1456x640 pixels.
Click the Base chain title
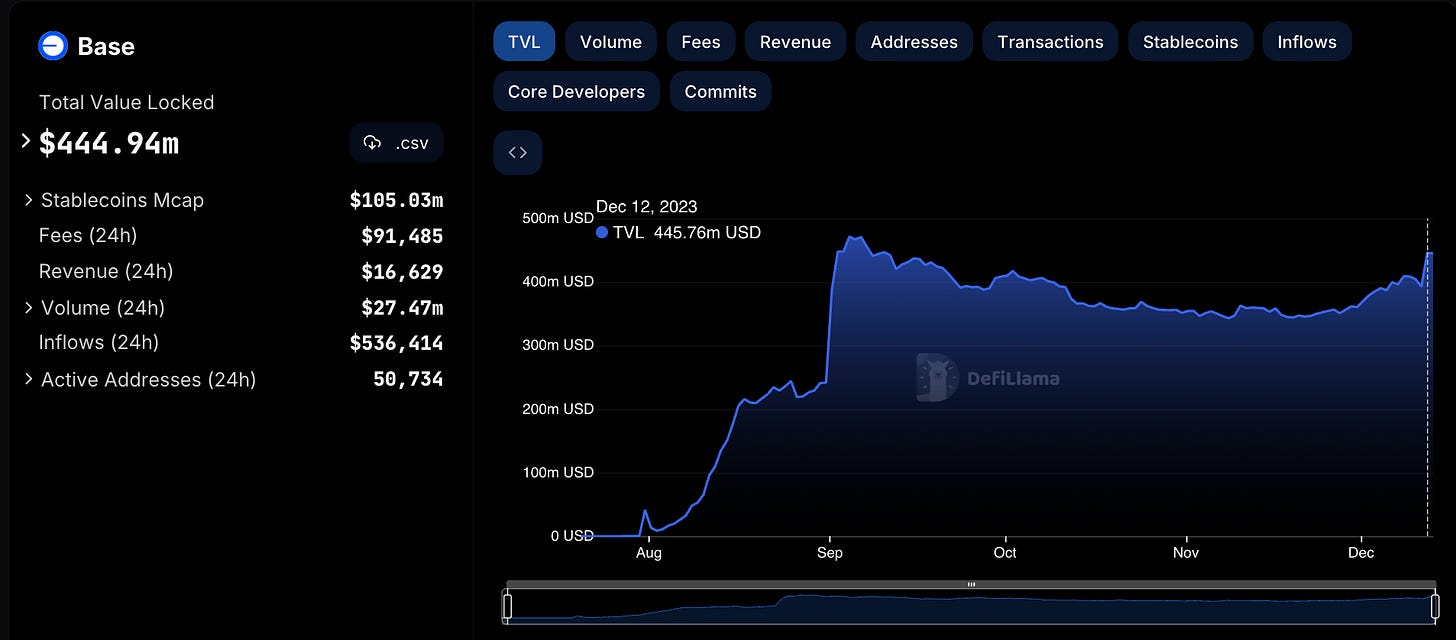click(x=106, y=46)
